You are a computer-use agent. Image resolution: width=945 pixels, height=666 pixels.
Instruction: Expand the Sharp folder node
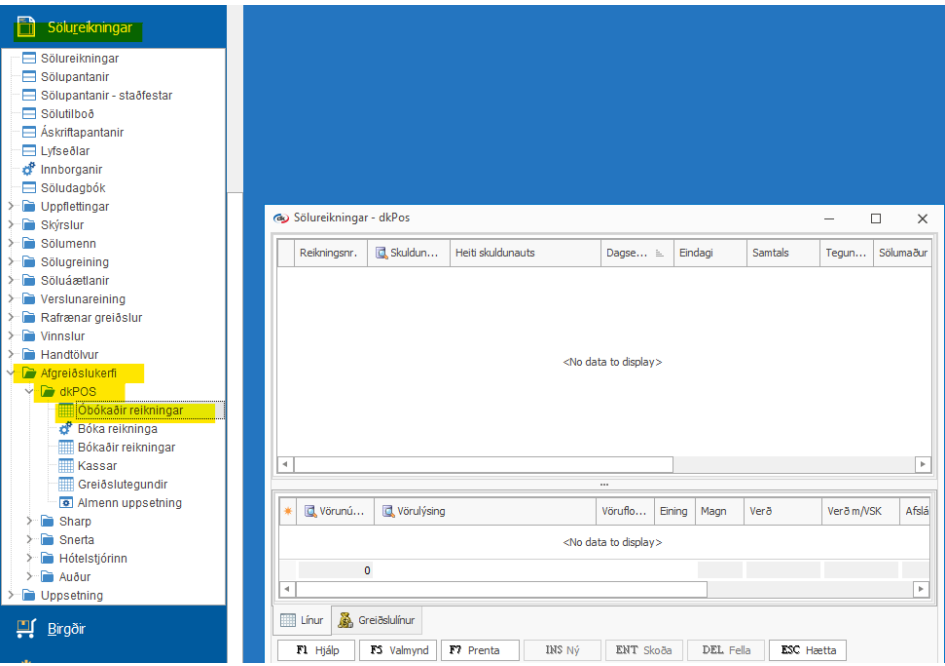point(30,521)
